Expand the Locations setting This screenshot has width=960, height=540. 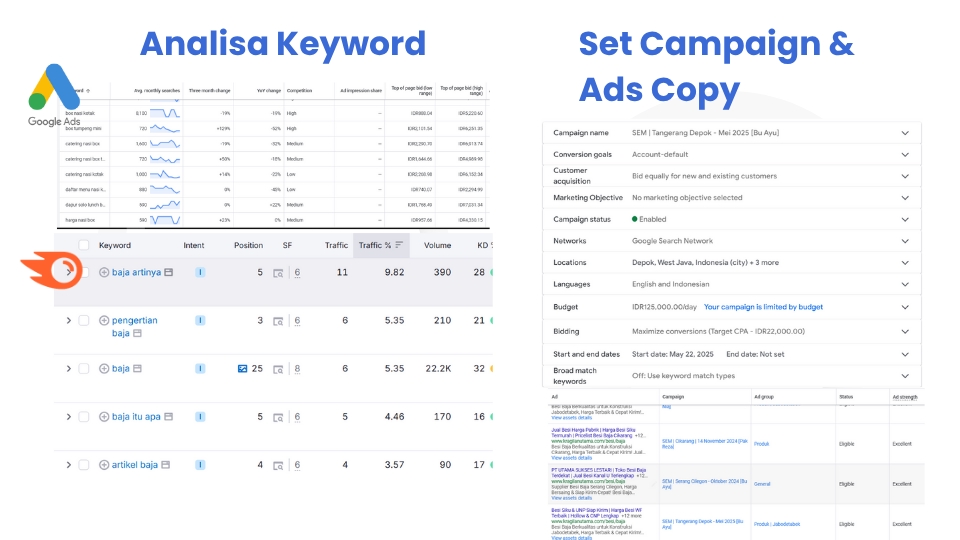pyautogui.click(x=905, y=263)
